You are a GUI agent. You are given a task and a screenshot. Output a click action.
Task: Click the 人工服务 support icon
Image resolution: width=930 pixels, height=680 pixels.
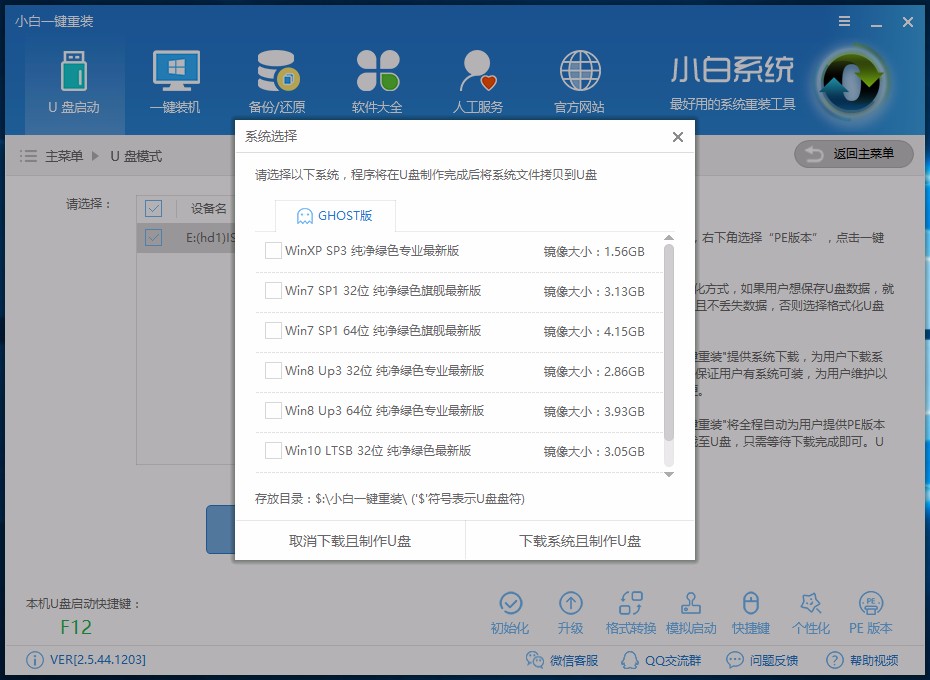pos(478,75)
